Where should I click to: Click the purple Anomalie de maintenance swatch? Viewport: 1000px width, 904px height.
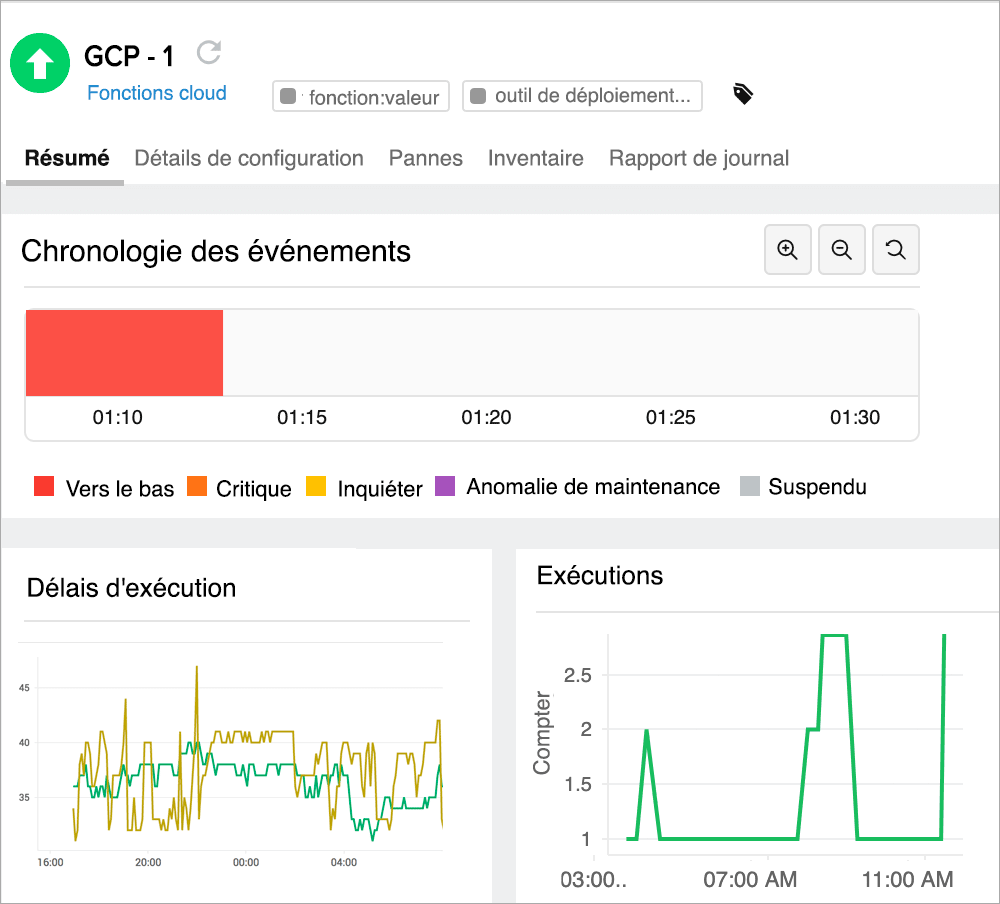[x=441, y=486]
